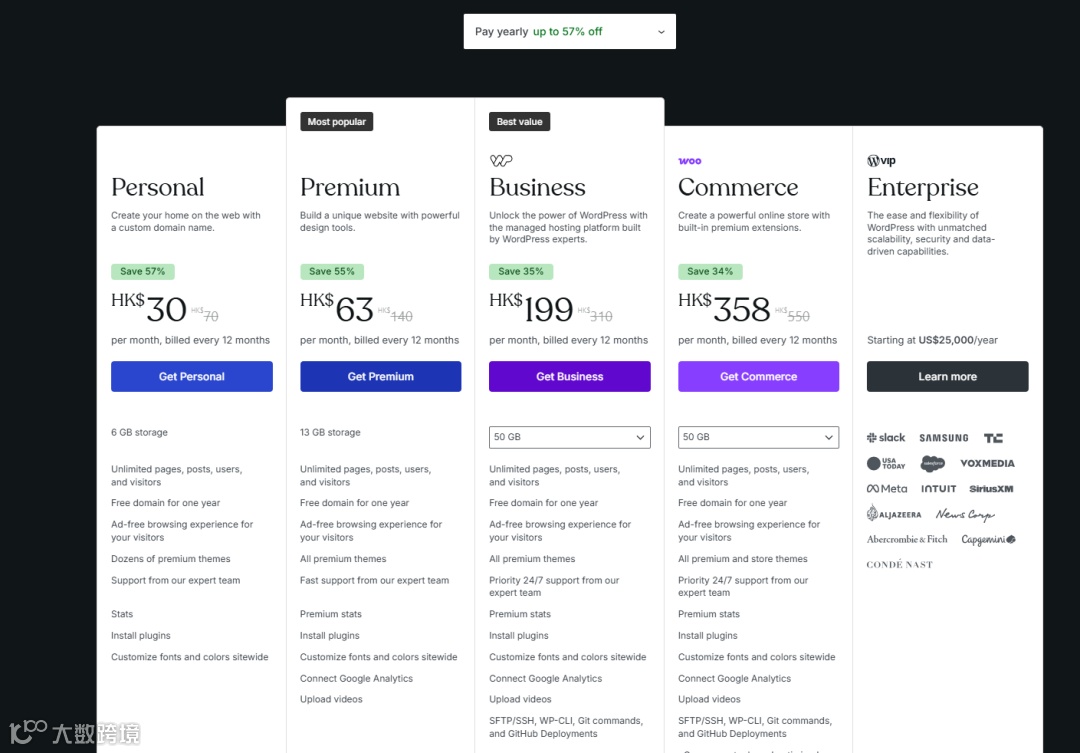
Task: Click the Al Jazeera logo
Action: coord(894,514)
